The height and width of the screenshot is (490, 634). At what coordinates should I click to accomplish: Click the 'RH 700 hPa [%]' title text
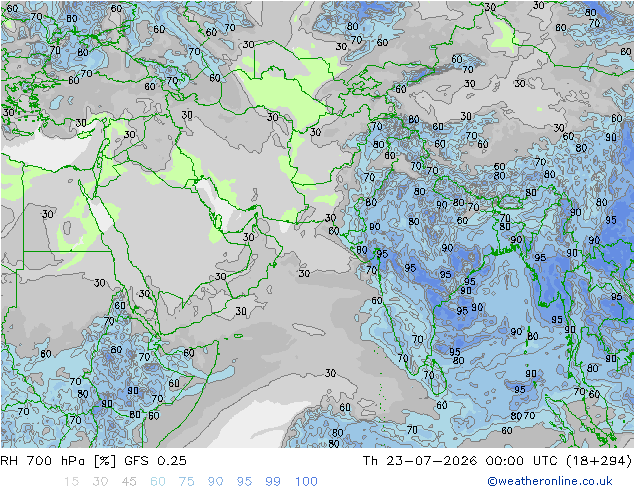click(58, 461)
